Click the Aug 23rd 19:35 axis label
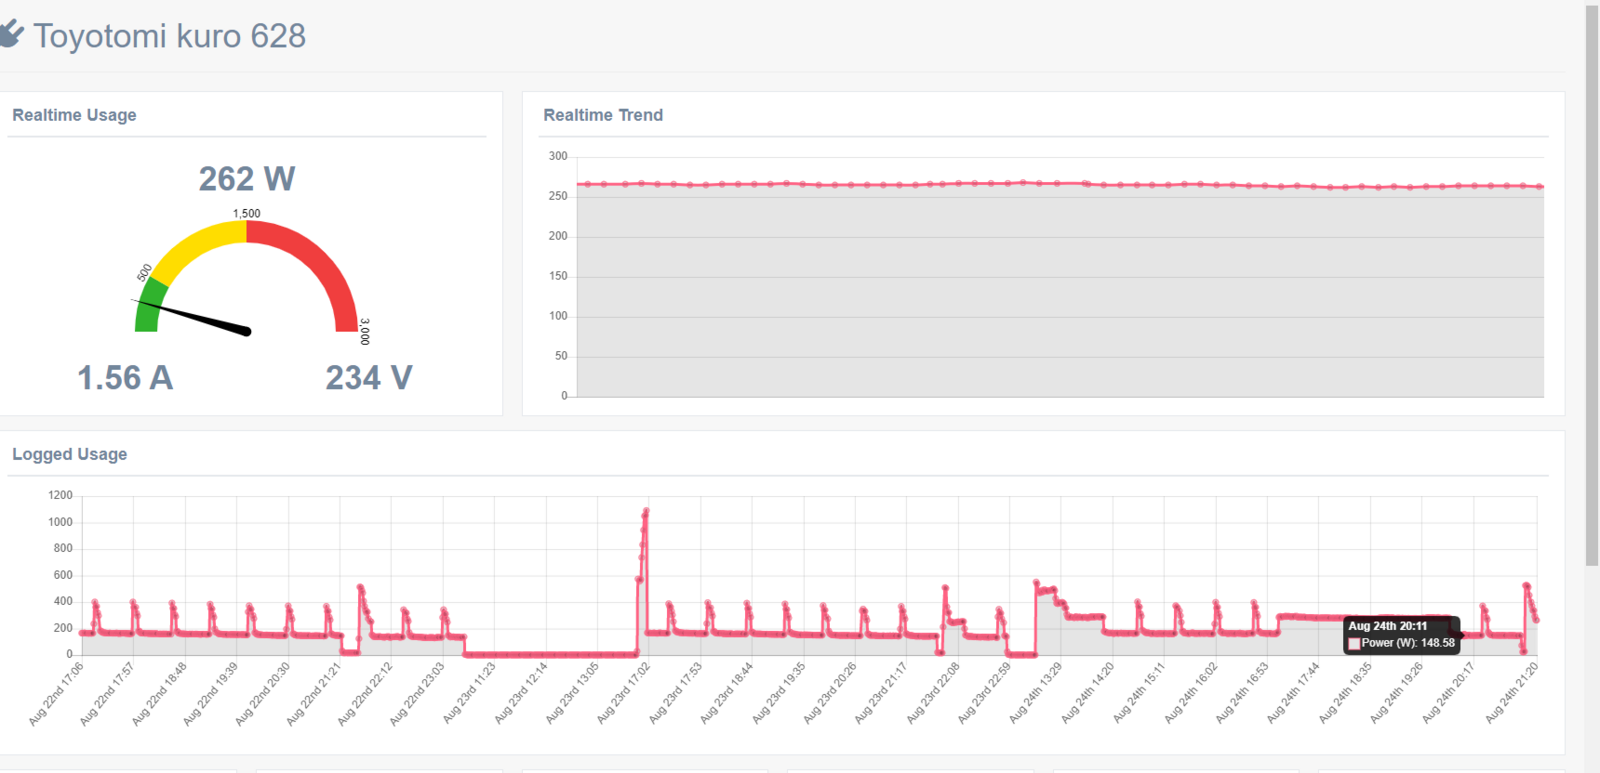 pyautogui.click(x=778, y=693)
